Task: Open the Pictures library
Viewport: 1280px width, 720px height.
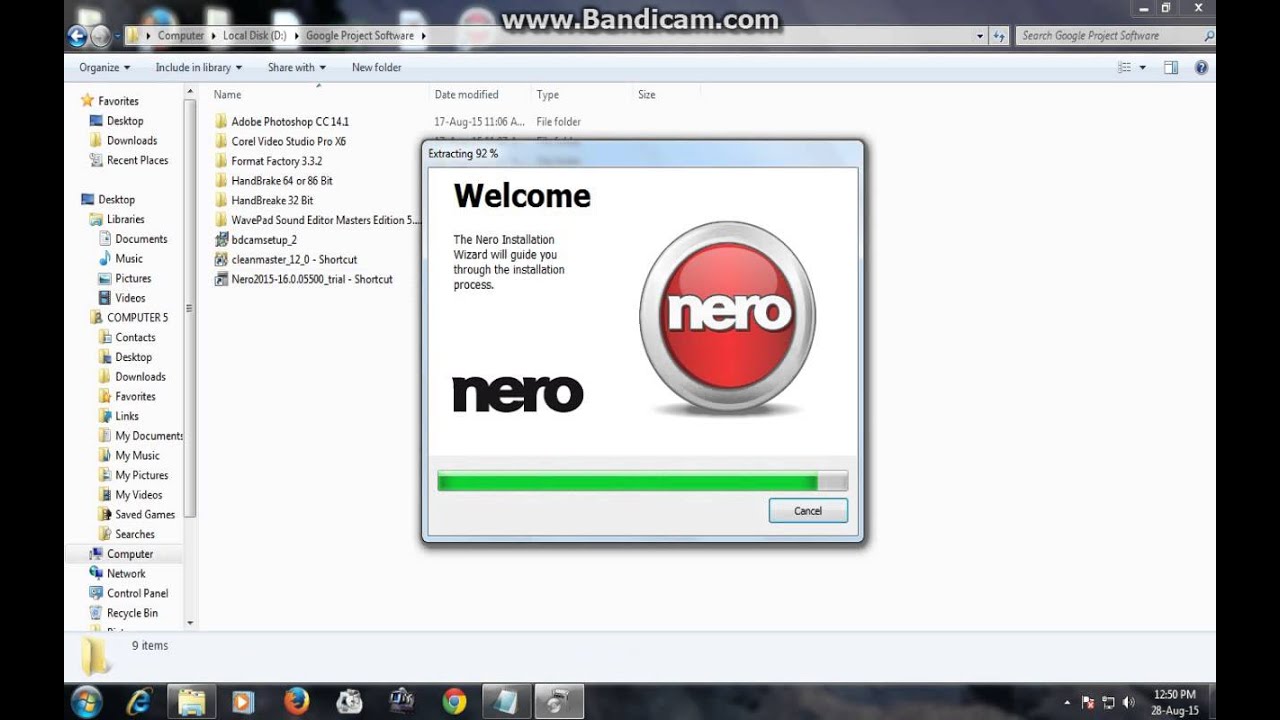Action: (133, 279)
